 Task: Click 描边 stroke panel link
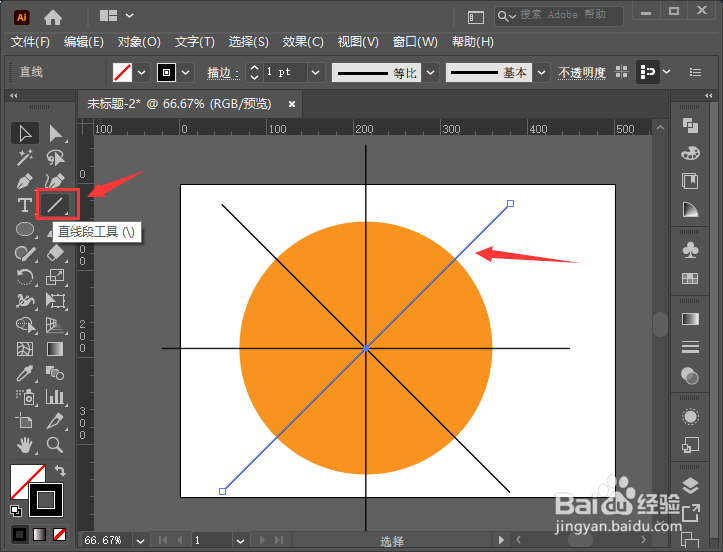coord(223,73)
